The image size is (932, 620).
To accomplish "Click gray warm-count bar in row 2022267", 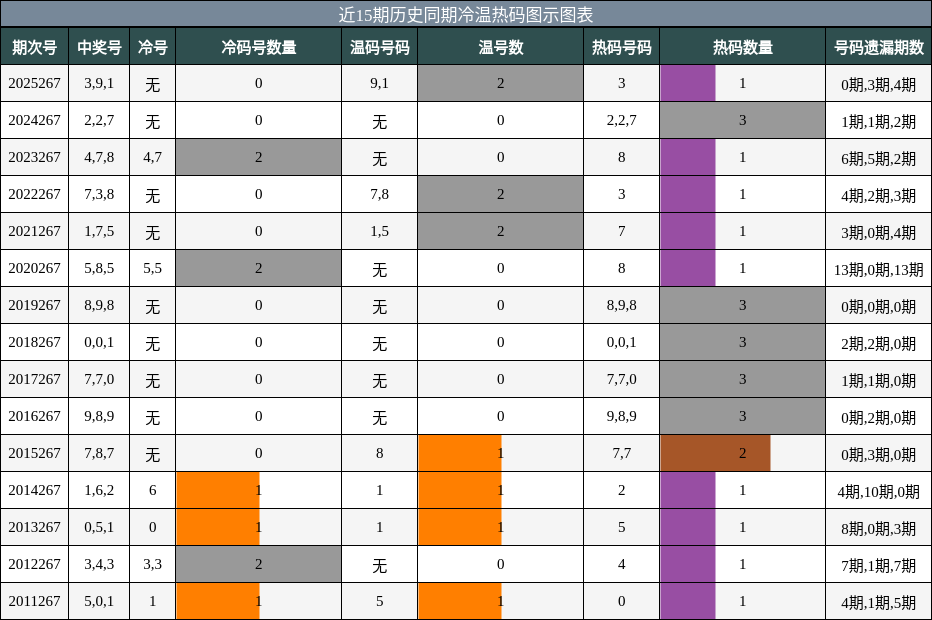I will (500, 194).
